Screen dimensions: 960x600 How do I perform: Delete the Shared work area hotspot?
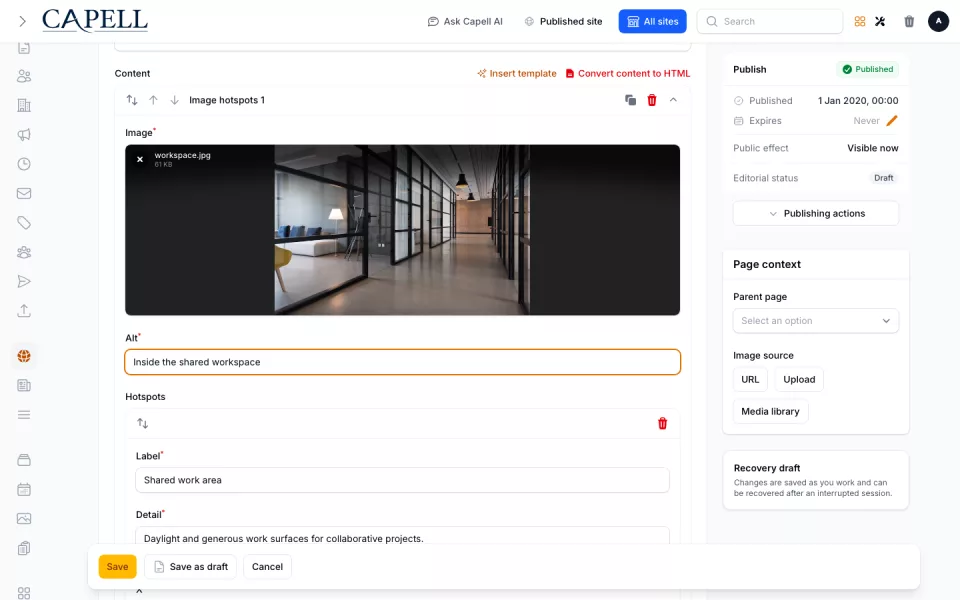pos(662,423)
